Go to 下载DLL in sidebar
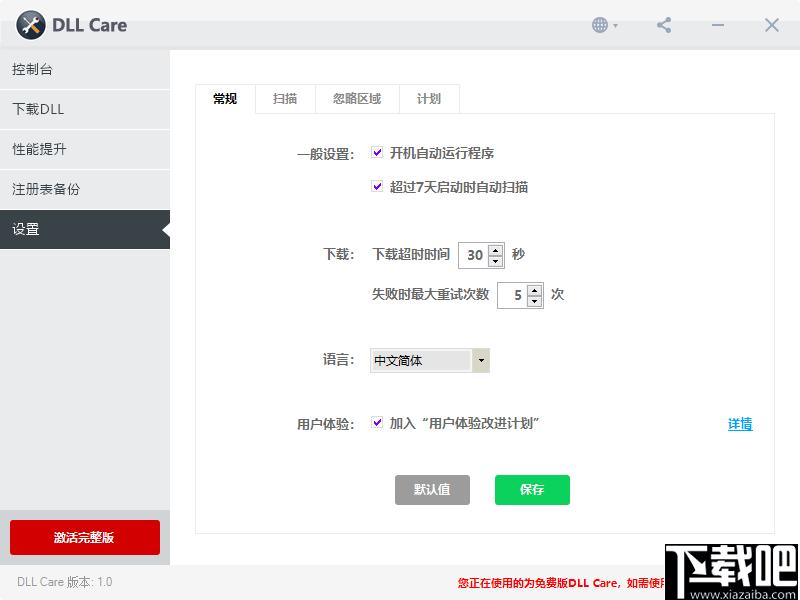The width and height of the screenshot is (800, 600). (x=85, y=110)
